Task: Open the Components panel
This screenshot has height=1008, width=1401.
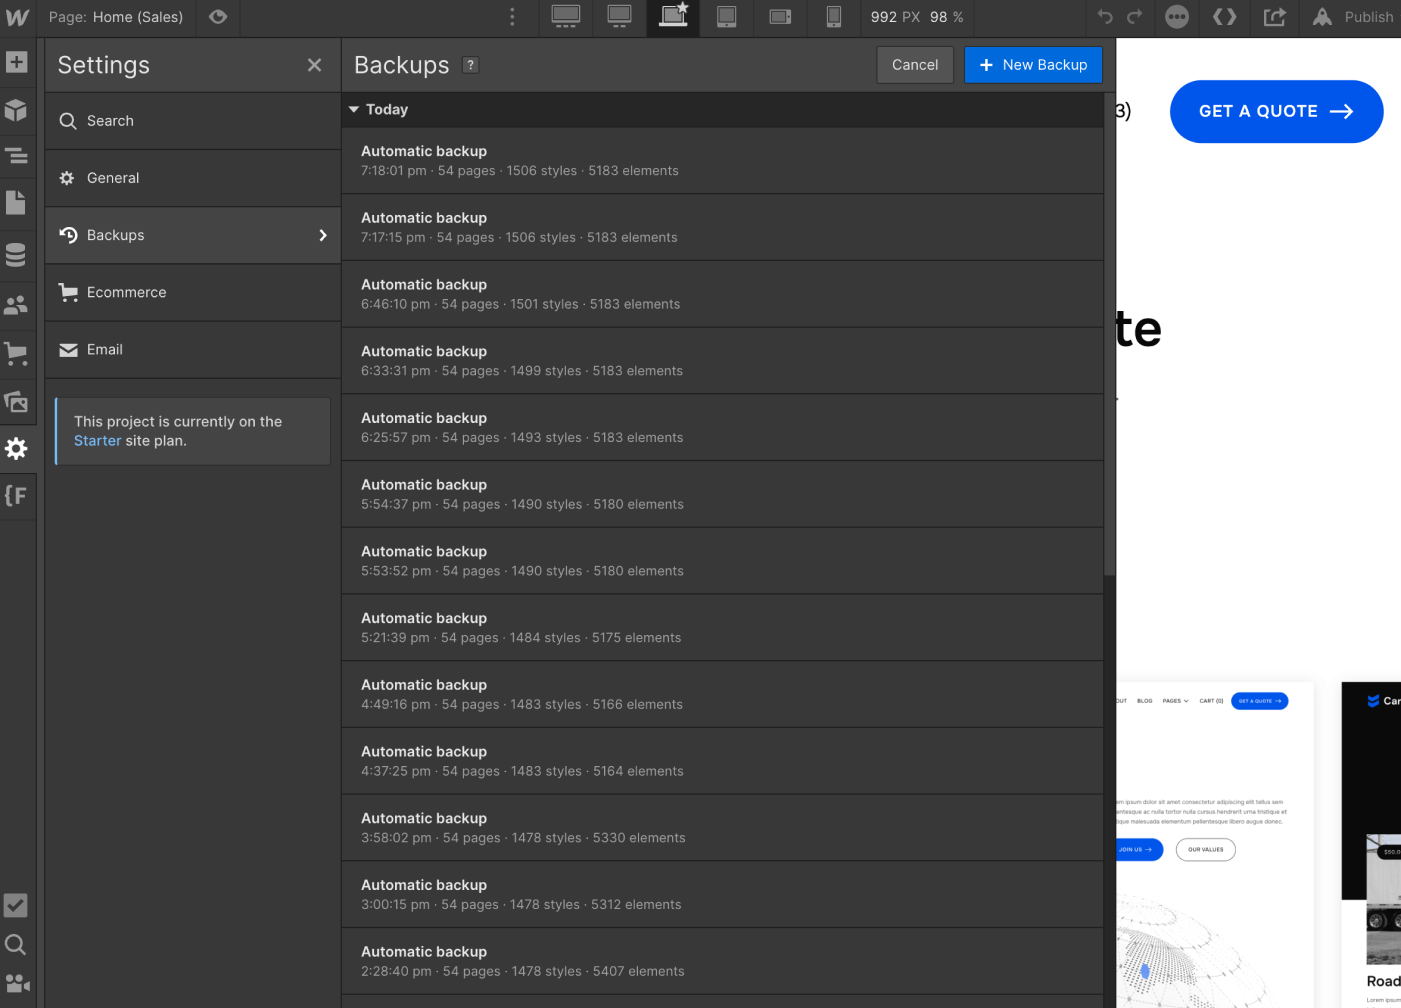Action: tap(17, 110)
